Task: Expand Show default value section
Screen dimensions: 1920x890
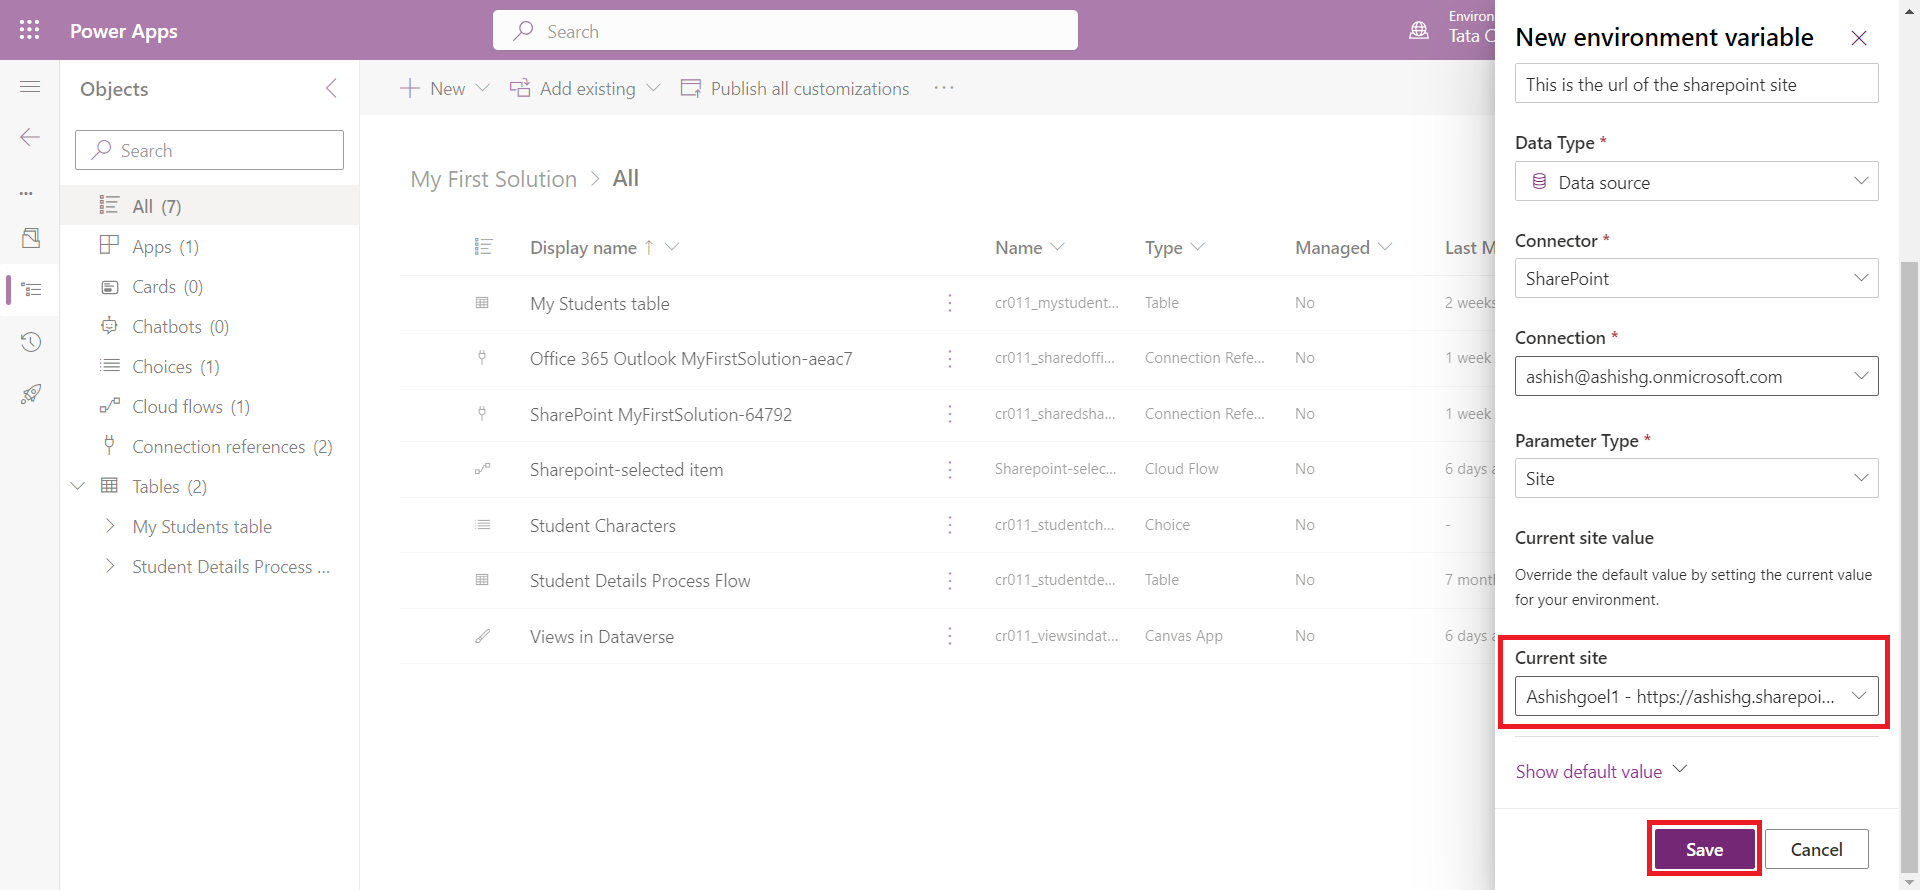Action: [x=1600, y=771]
